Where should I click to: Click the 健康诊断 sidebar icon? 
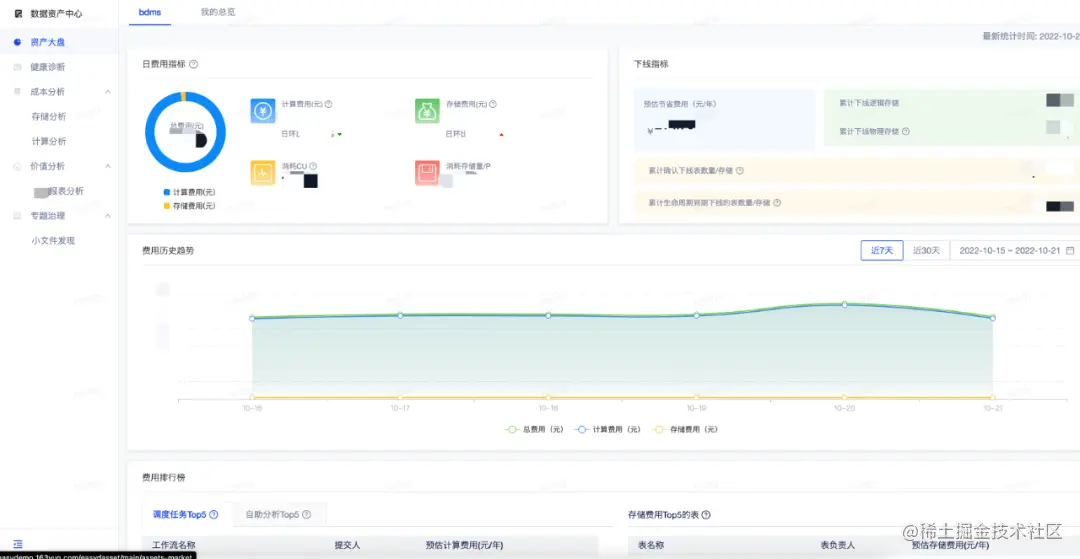coord(17,67)
